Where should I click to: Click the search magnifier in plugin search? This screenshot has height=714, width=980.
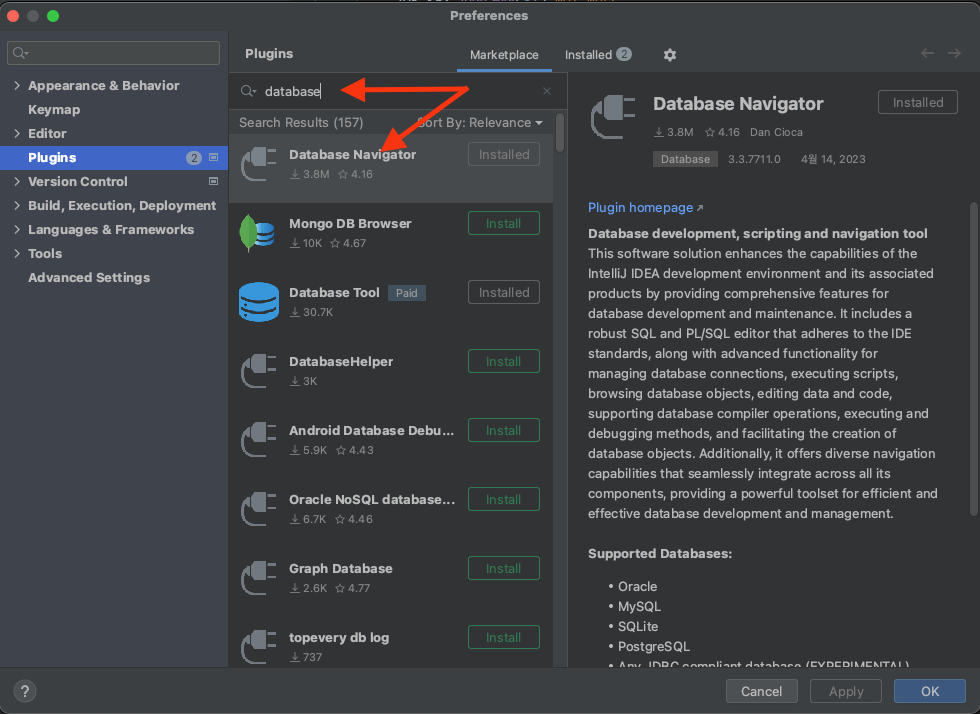(248, 91)
